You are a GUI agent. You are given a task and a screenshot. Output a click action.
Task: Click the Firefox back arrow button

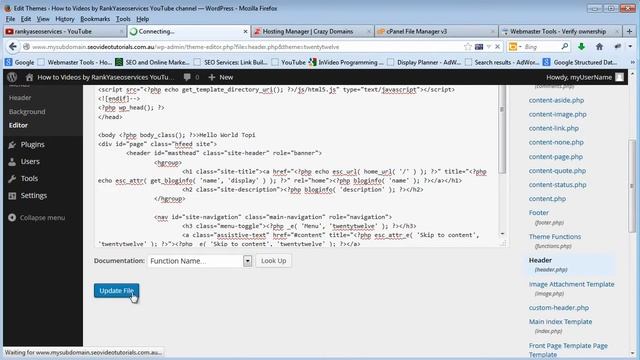pyautogui.click(x=13, y=47)
